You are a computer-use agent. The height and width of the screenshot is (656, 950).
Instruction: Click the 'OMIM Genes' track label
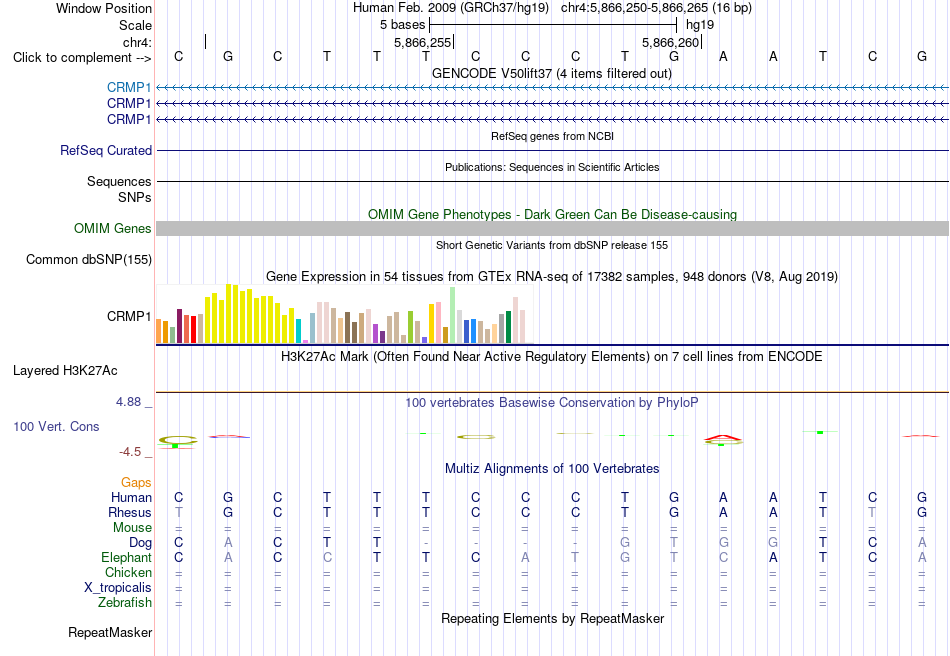click(x=113, y=228)
